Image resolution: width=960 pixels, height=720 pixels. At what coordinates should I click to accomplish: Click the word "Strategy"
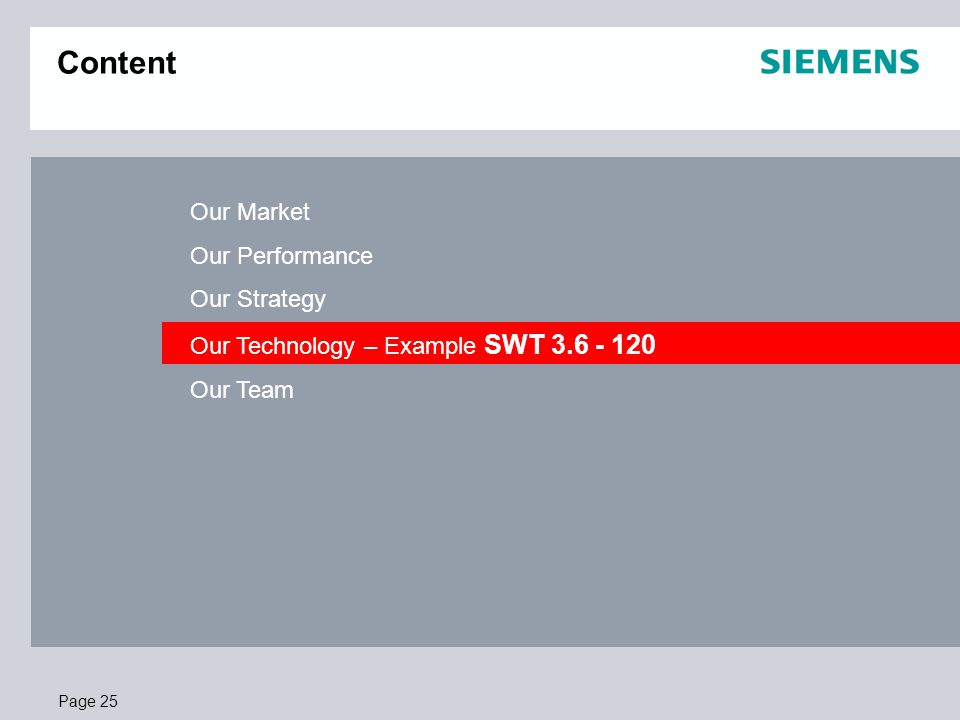point(282,300)
